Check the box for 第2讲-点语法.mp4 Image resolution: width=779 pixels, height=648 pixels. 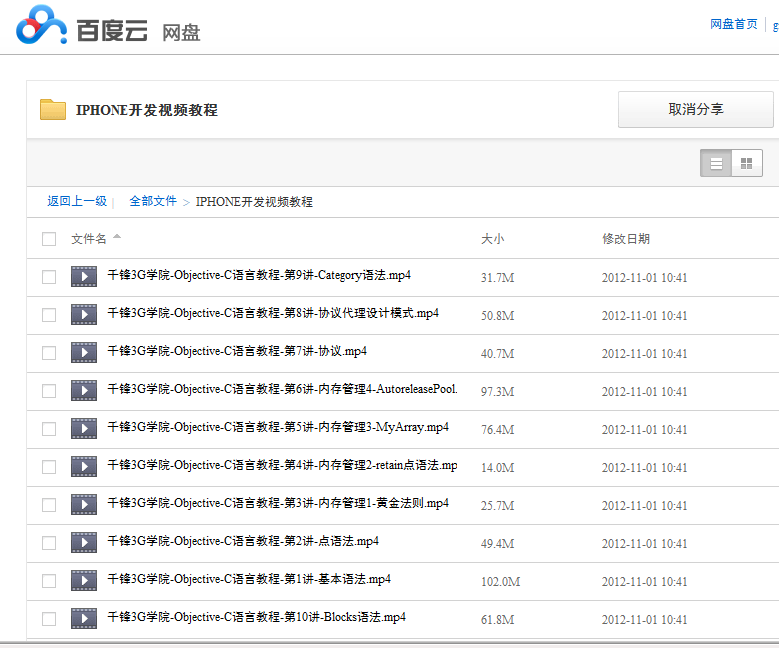[x=49, y=543]
